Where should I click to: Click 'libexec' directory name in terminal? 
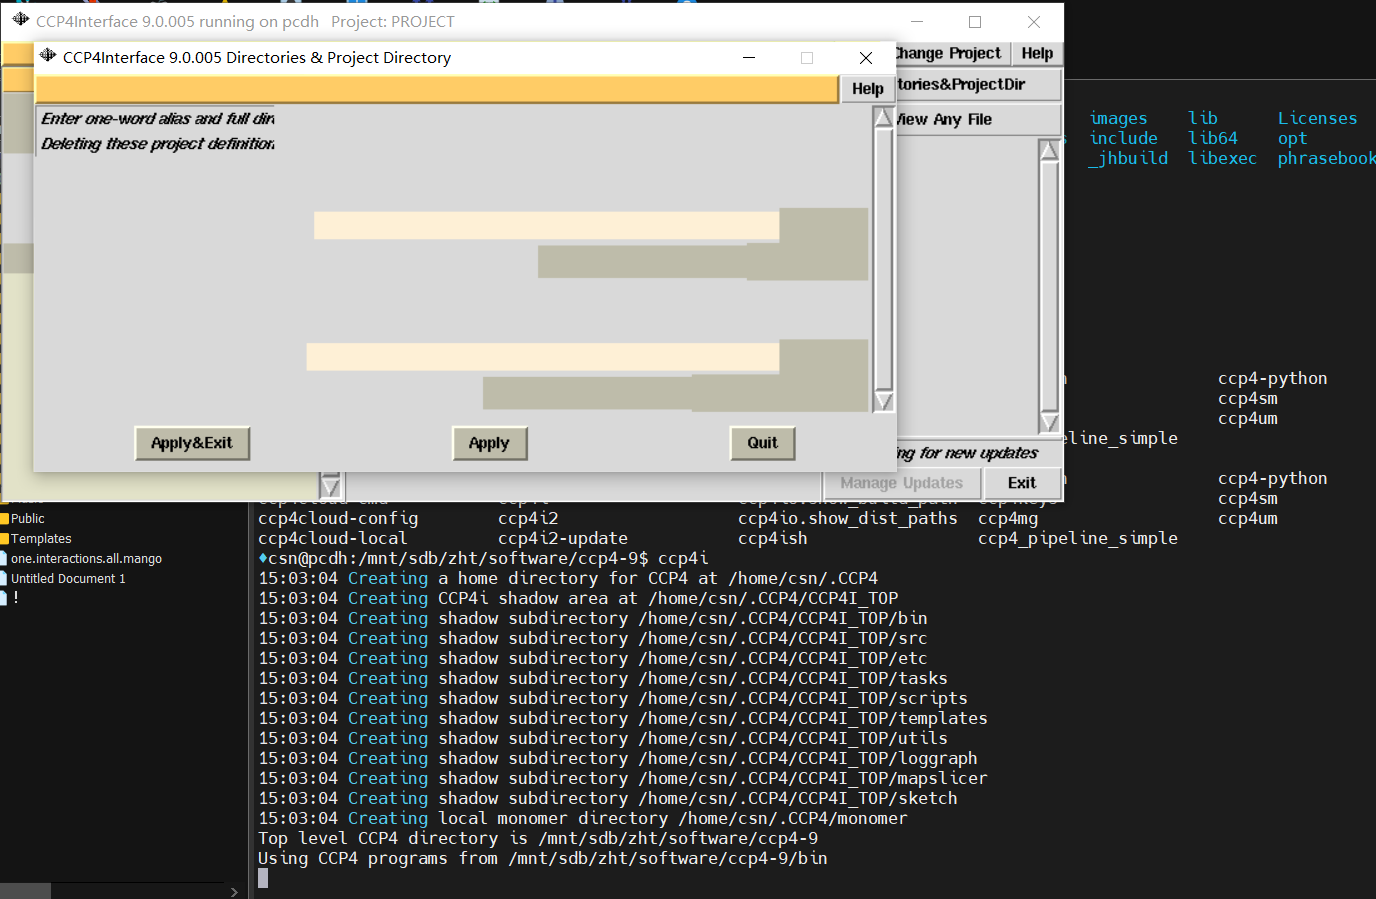click(x=1222, y=158)
